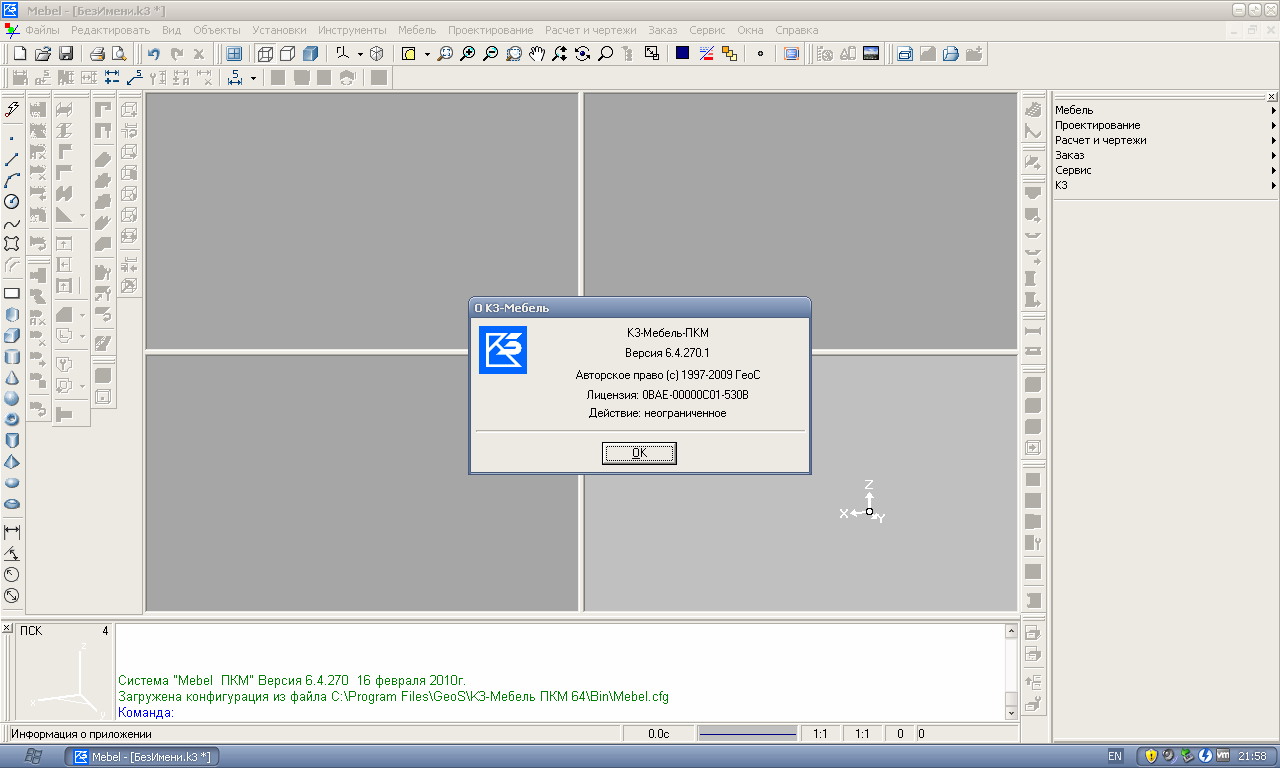Viewport: 1280px width, 768px height.
Task: Click the zoom in magnifier icon
Action: point(467,54)
